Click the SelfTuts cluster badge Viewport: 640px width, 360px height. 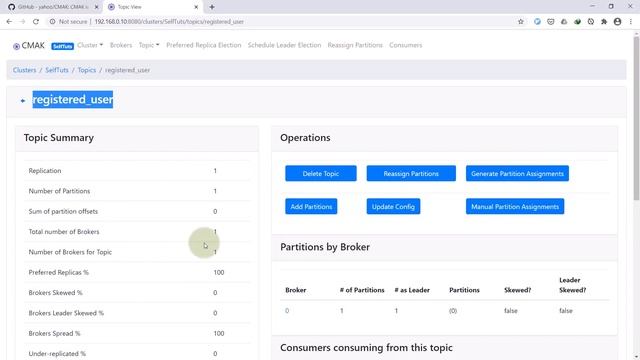pos(62,46)
